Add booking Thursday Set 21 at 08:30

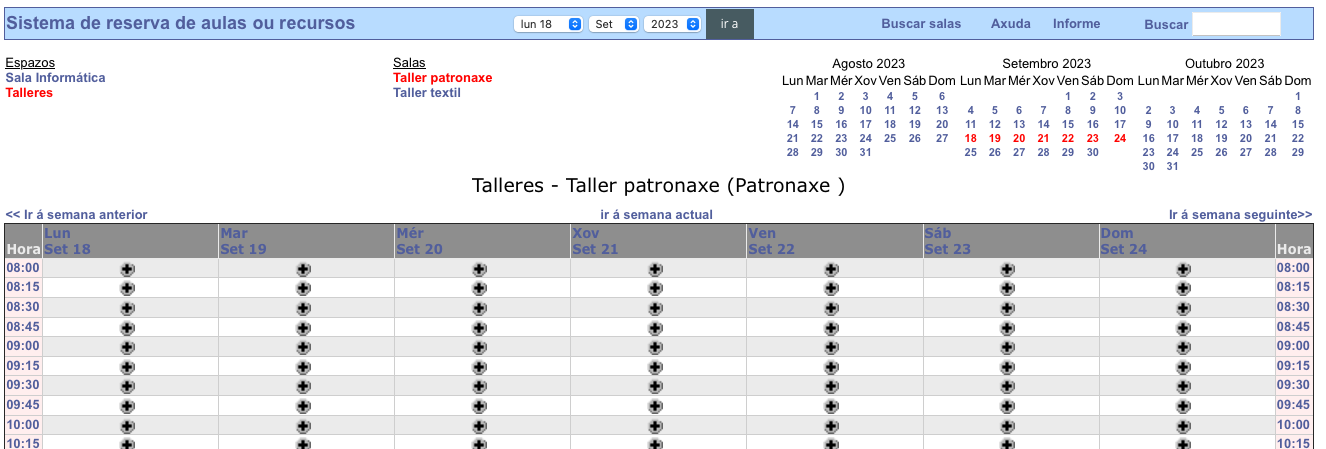656,308
